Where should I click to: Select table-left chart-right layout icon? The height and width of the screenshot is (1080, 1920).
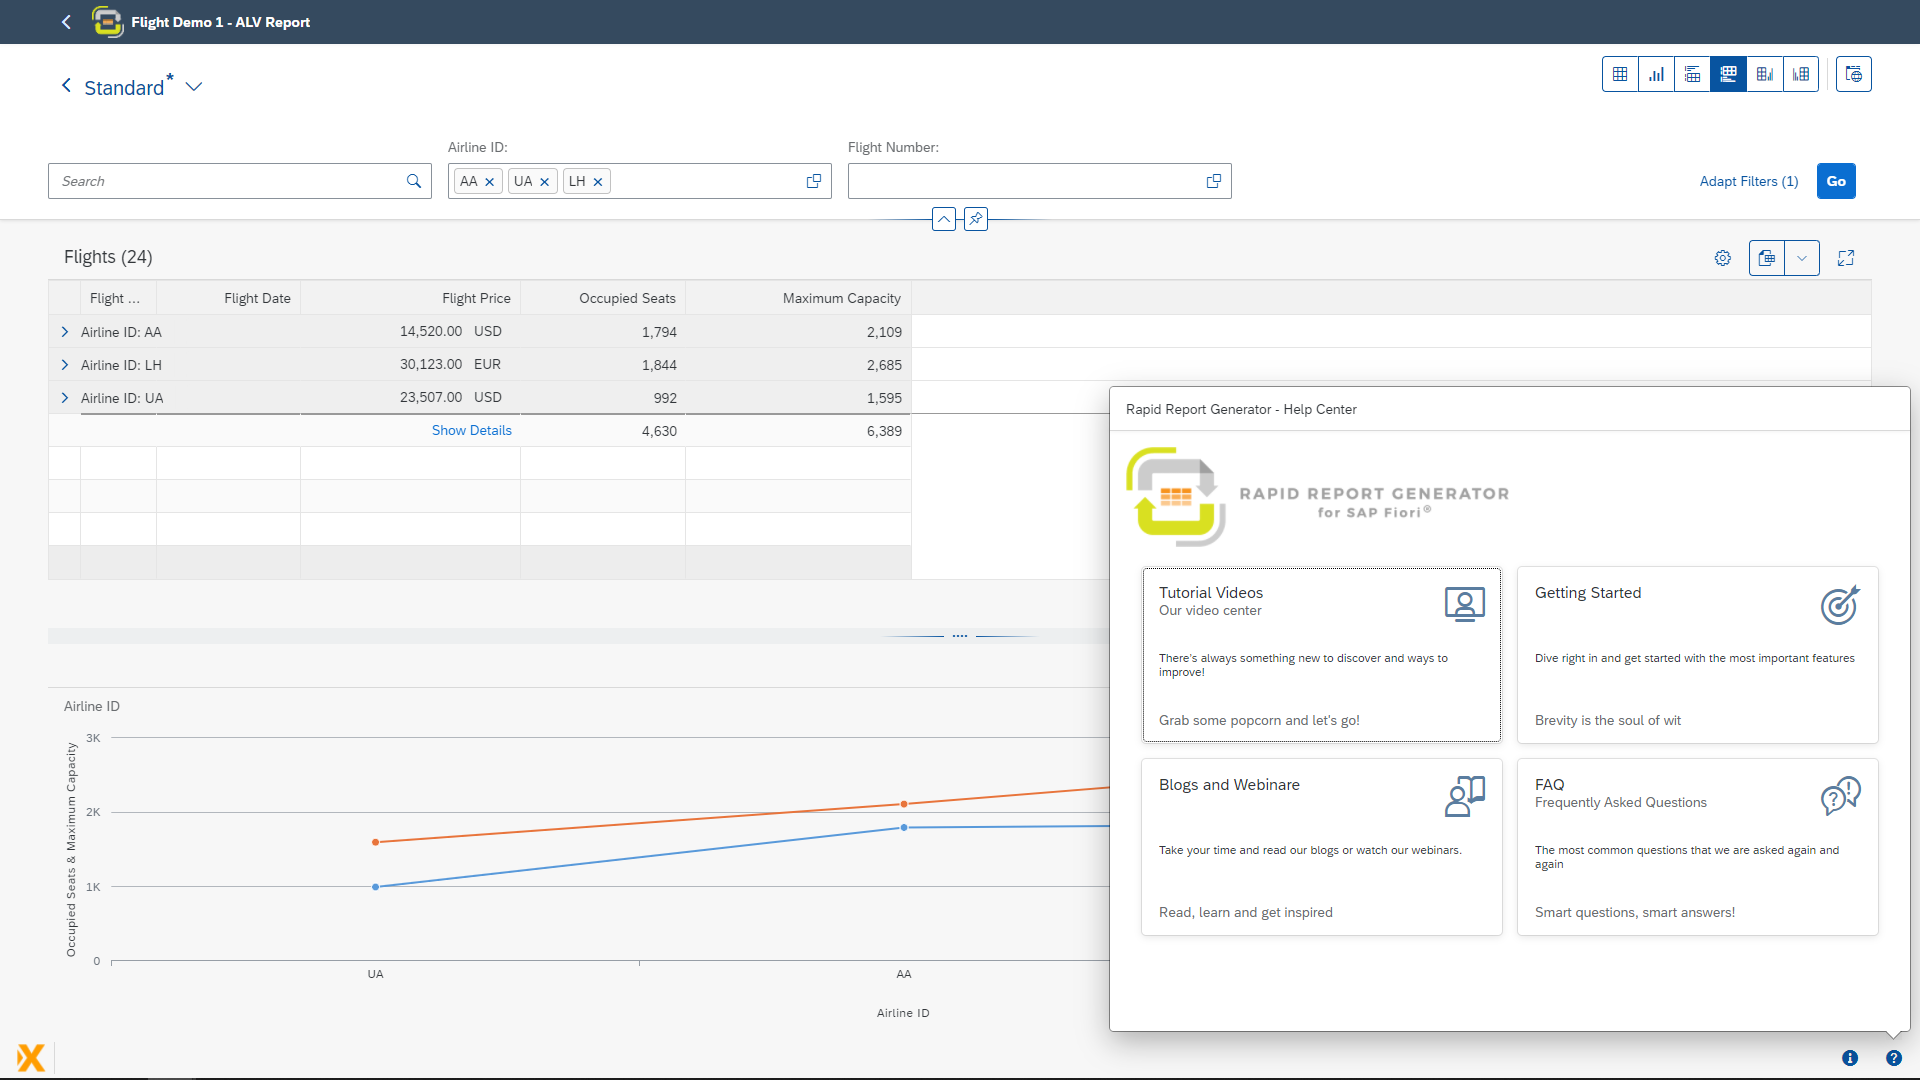(1765, 74)
